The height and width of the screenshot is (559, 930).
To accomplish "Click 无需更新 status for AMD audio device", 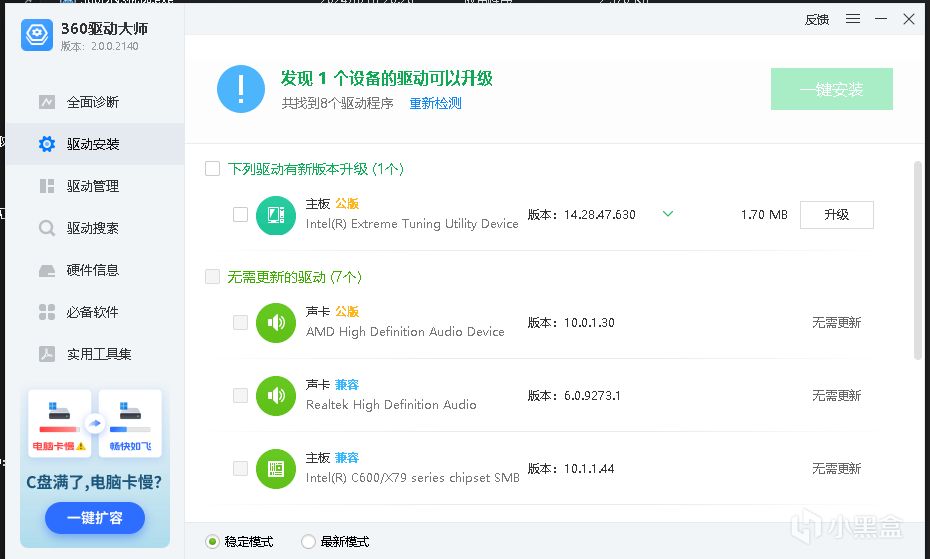I will (x=836, y=323).
